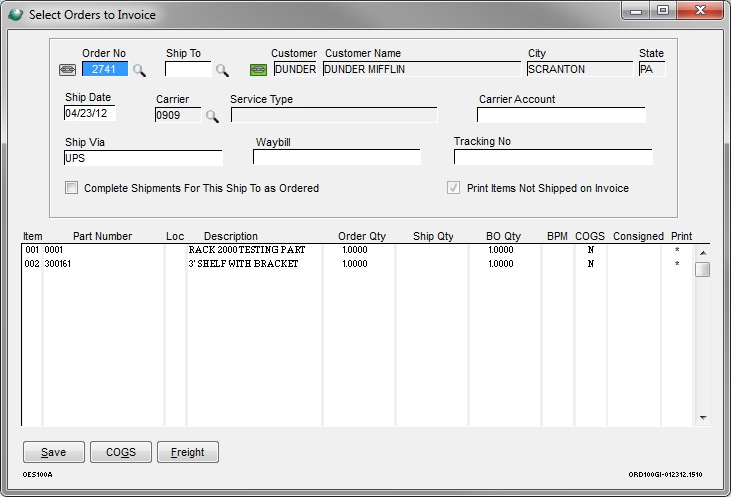Click part number 300161

coord(57,264)
